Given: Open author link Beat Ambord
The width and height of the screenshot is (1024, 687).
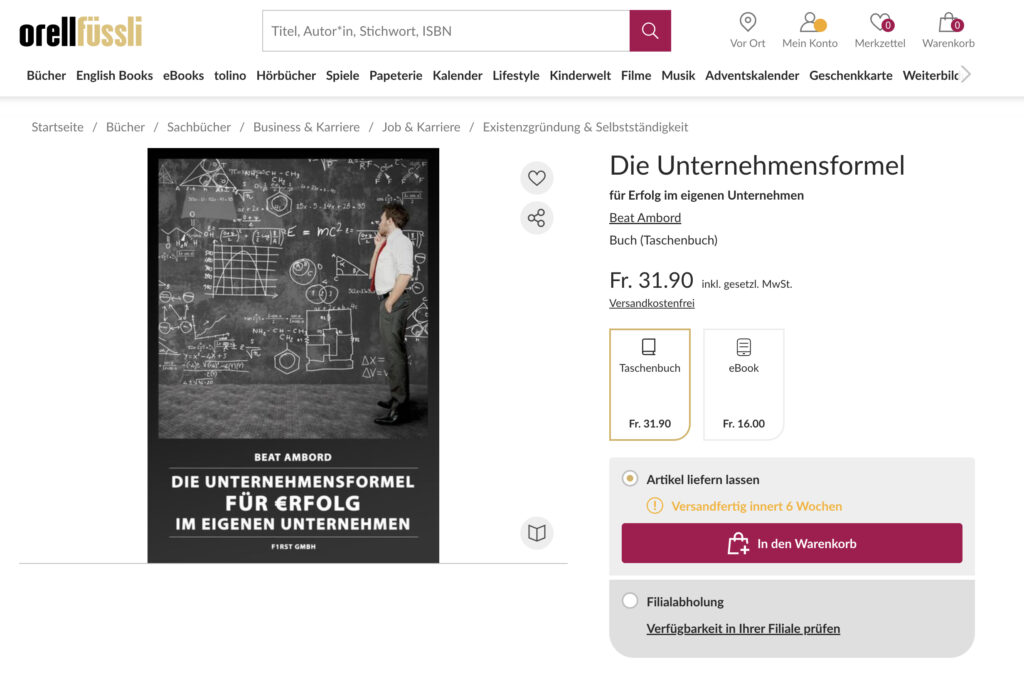Looking at the screenshot, I should (645, 218).
